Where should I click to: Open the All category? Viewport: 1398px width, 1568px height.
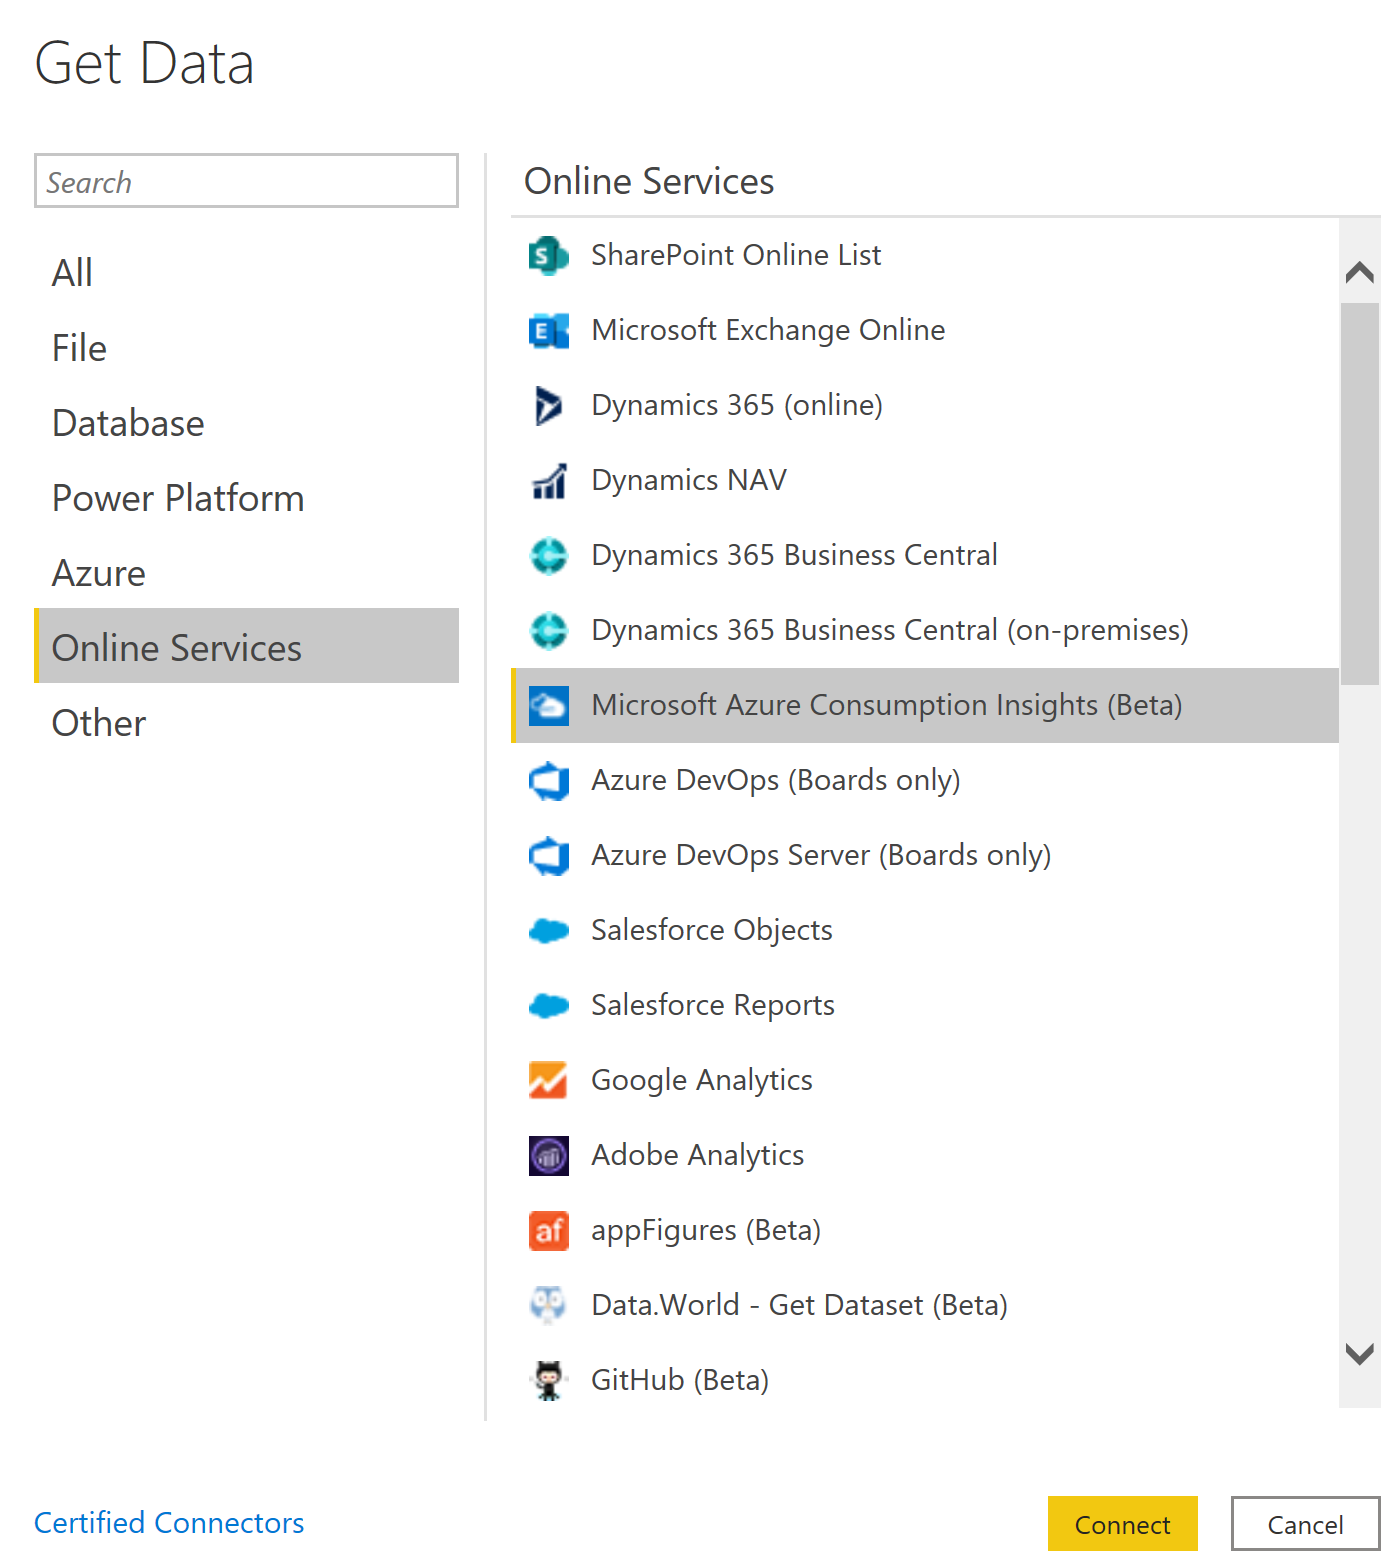pos(246,272)
